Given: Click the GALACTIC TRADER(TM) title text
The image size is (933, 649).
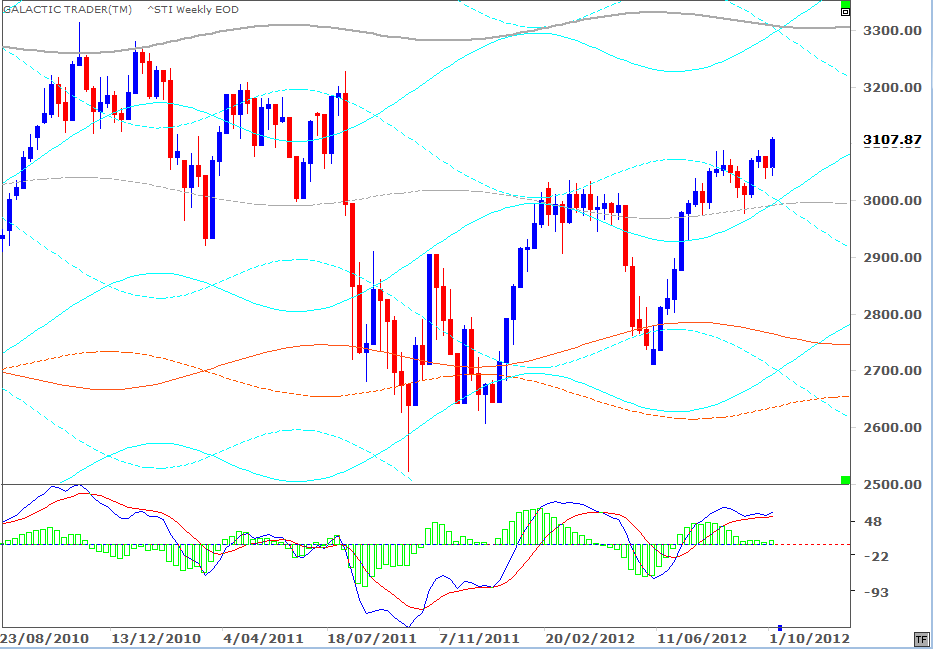Looking at the screenshot, I should pyautogui.click(x=68, y=10).
